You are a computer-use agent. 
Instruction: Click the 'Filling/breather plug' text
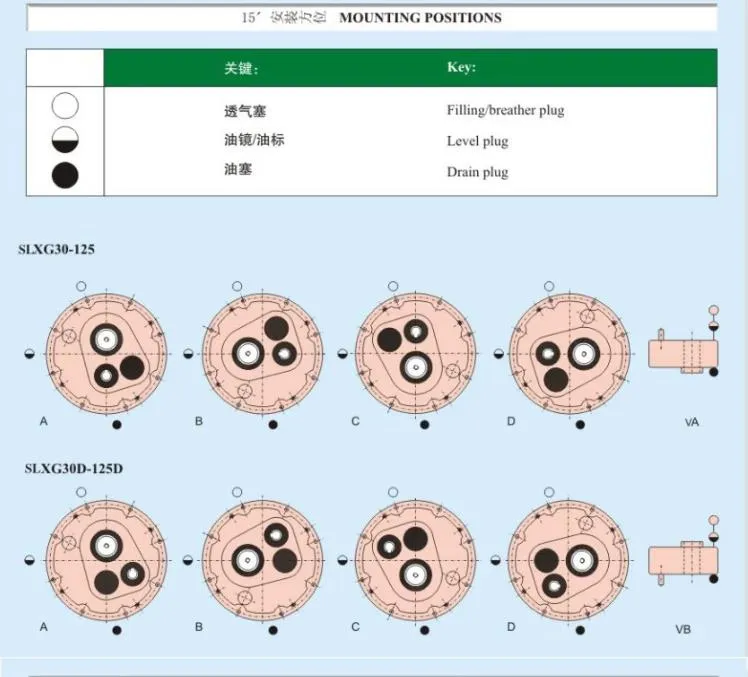(506, 111)
